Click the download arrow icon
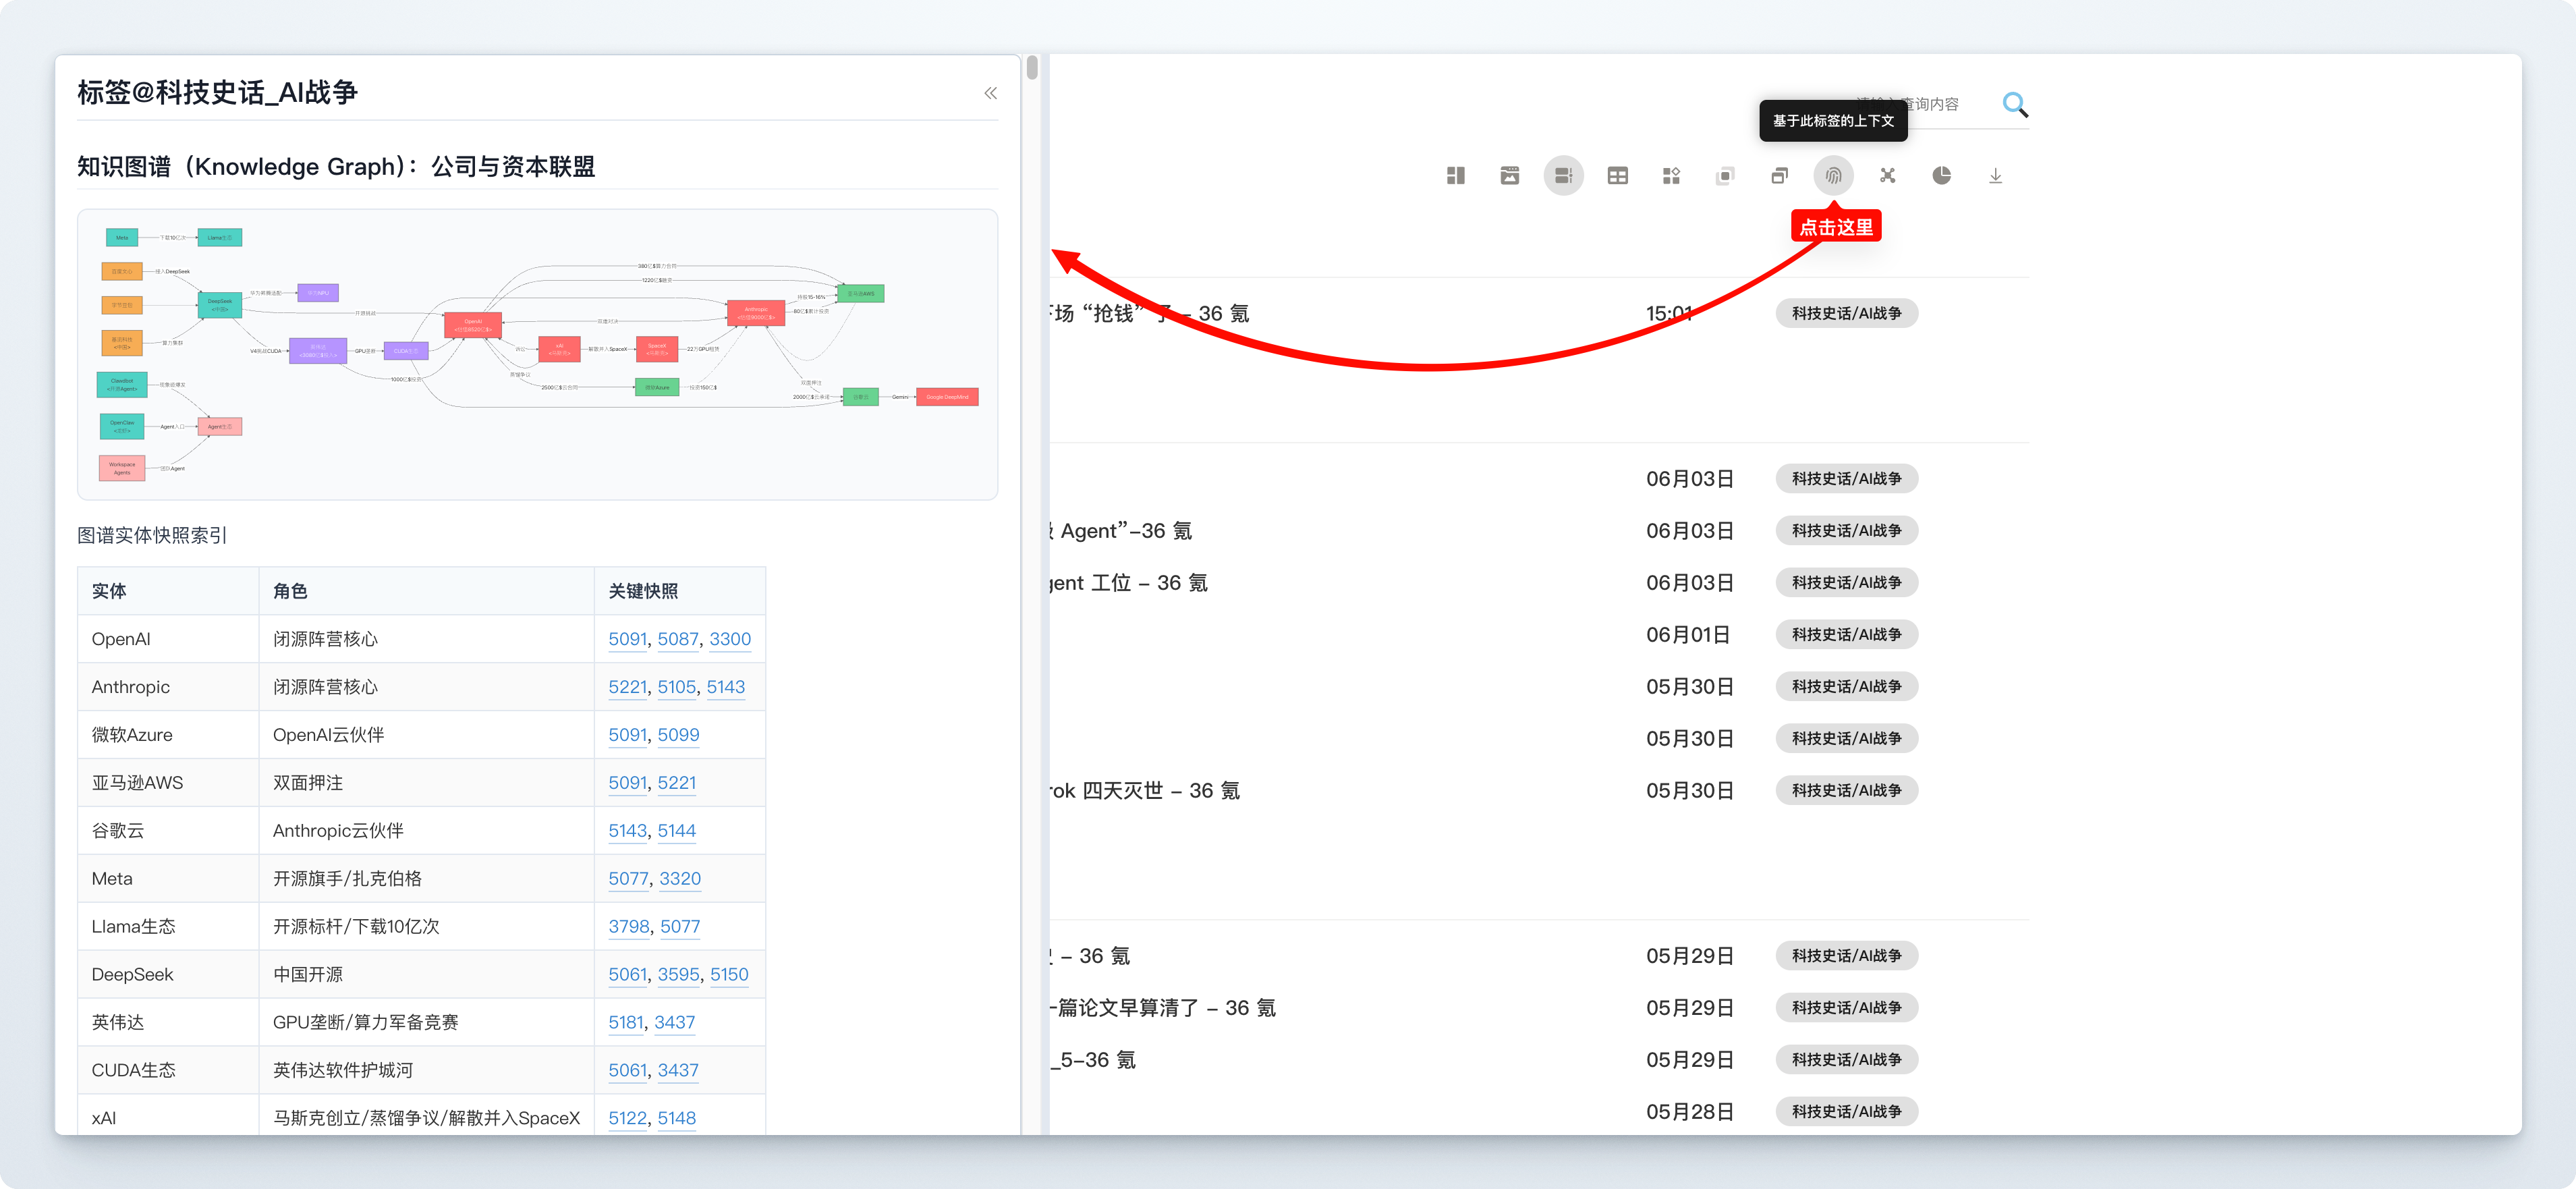This screenshot has height=1189, width=2576. point(1996,176)
